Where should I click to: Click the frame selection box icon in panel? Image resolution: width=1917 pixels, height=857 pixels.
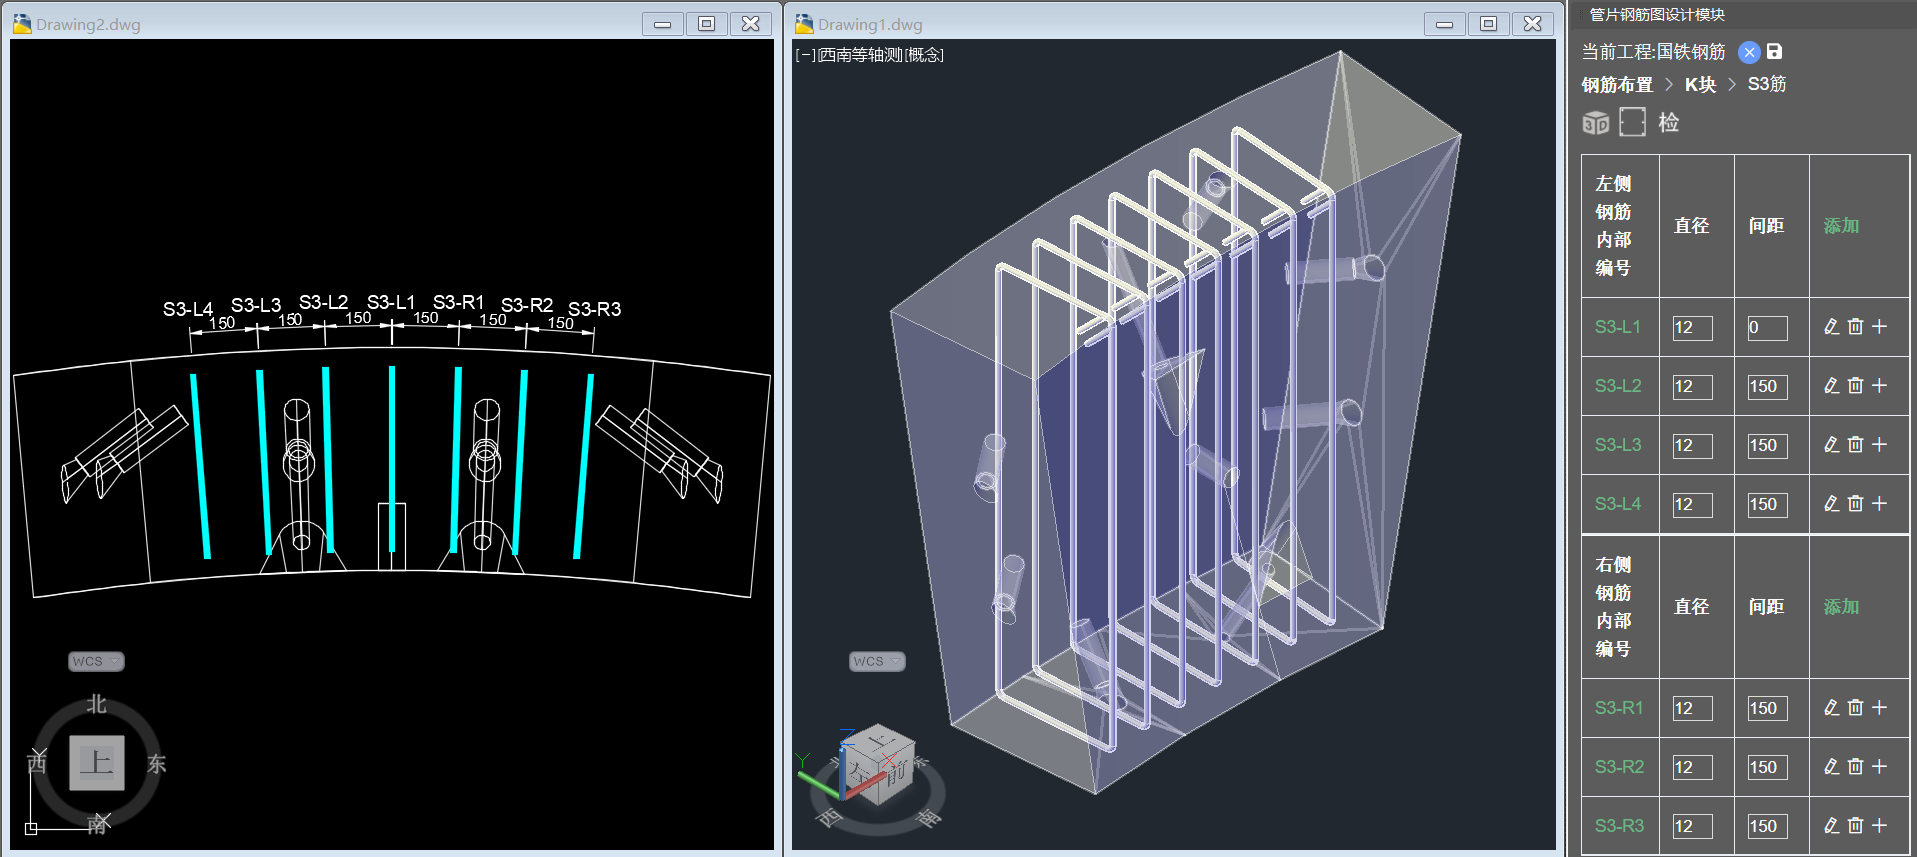point(1632,122)
